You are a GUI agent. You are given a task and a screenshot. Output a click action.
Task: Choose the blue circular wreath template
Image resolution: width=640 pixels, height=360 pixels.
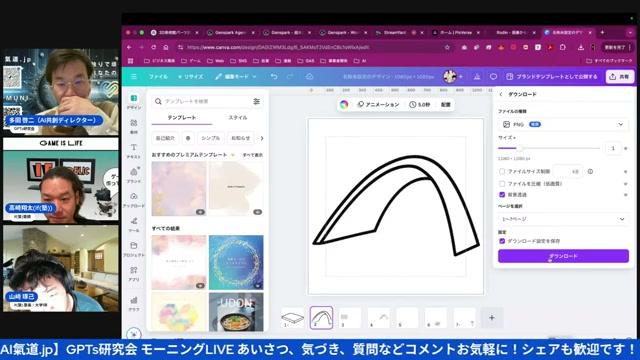click(x=236, y=262)
